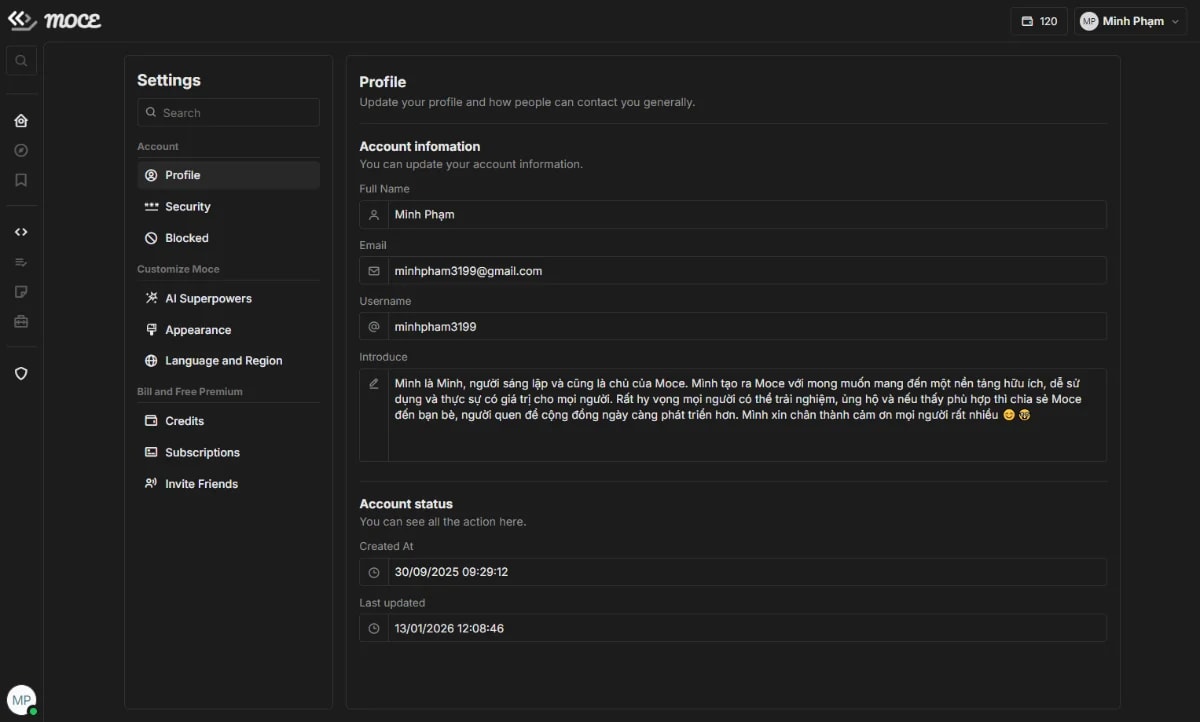Open the 120 credits balance button
The image size is (1200, 722).
pyautogui.click(x=1039, y=21)
